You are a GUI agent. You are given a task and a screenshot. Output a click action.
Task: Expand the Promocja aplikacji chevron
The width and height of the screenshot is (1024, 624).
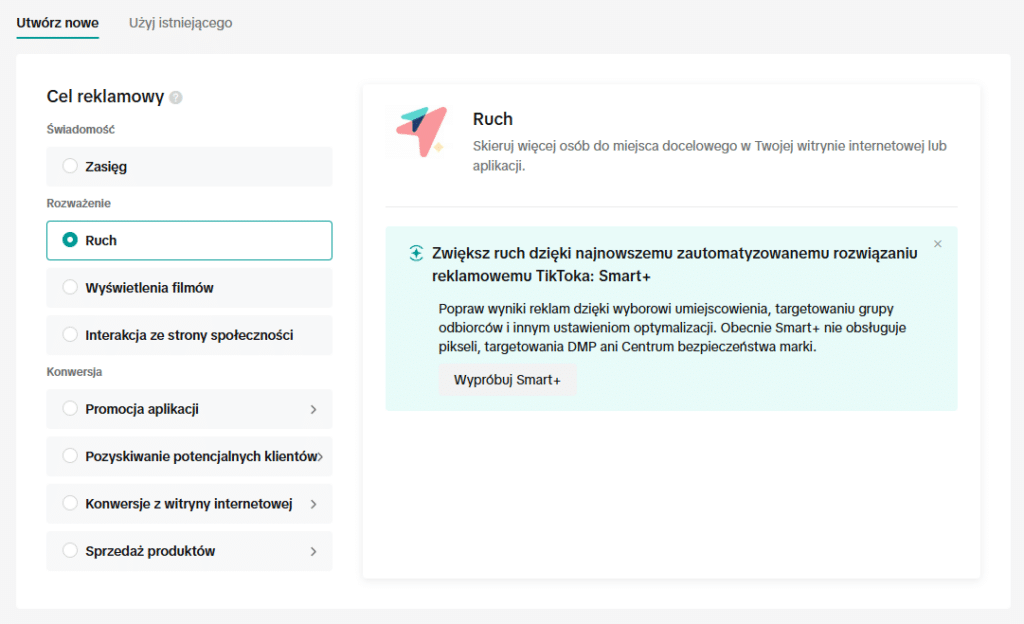pyautogui.click(x=313, y=409)
